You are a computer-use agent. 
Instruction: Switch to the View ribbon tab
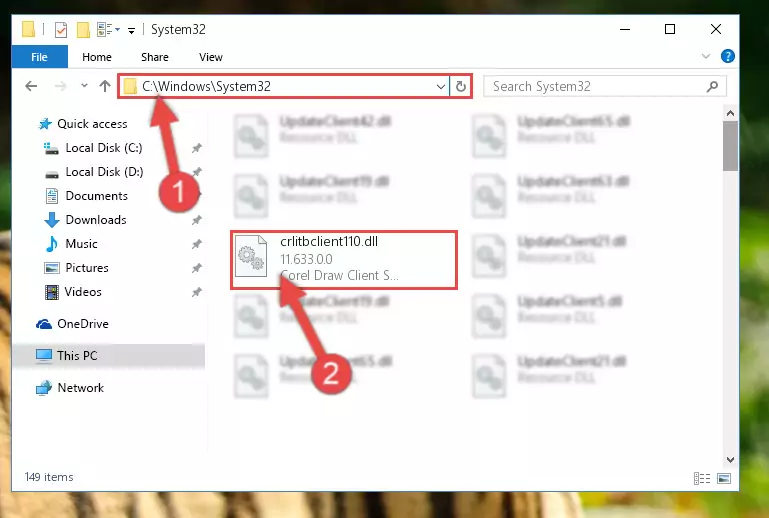(x=210, y=57)
